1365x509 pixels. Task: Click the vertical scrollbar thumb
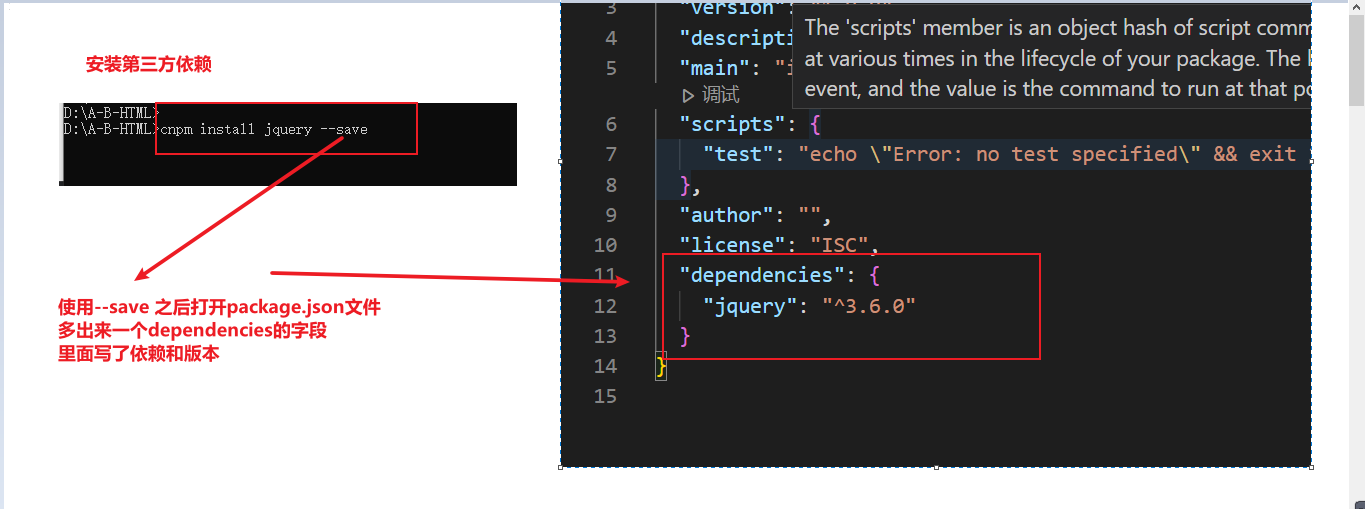pos(1356,60)
